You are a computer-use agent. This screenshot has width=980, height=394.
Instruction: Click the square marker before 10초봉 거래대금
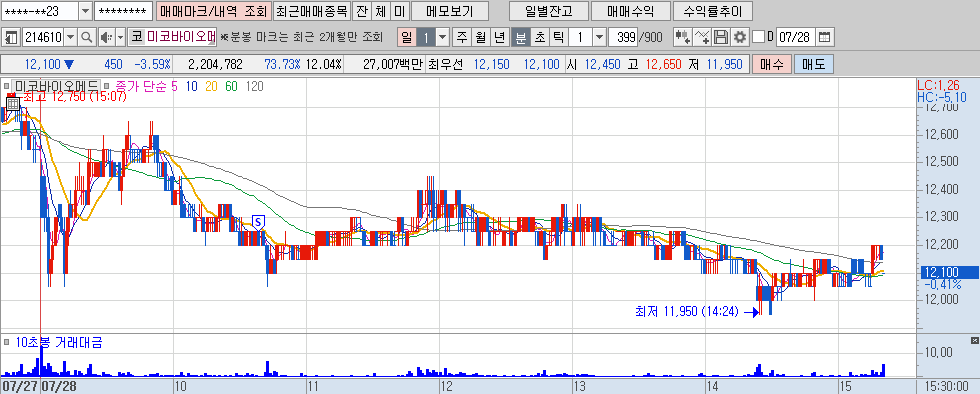coord(6,342)
